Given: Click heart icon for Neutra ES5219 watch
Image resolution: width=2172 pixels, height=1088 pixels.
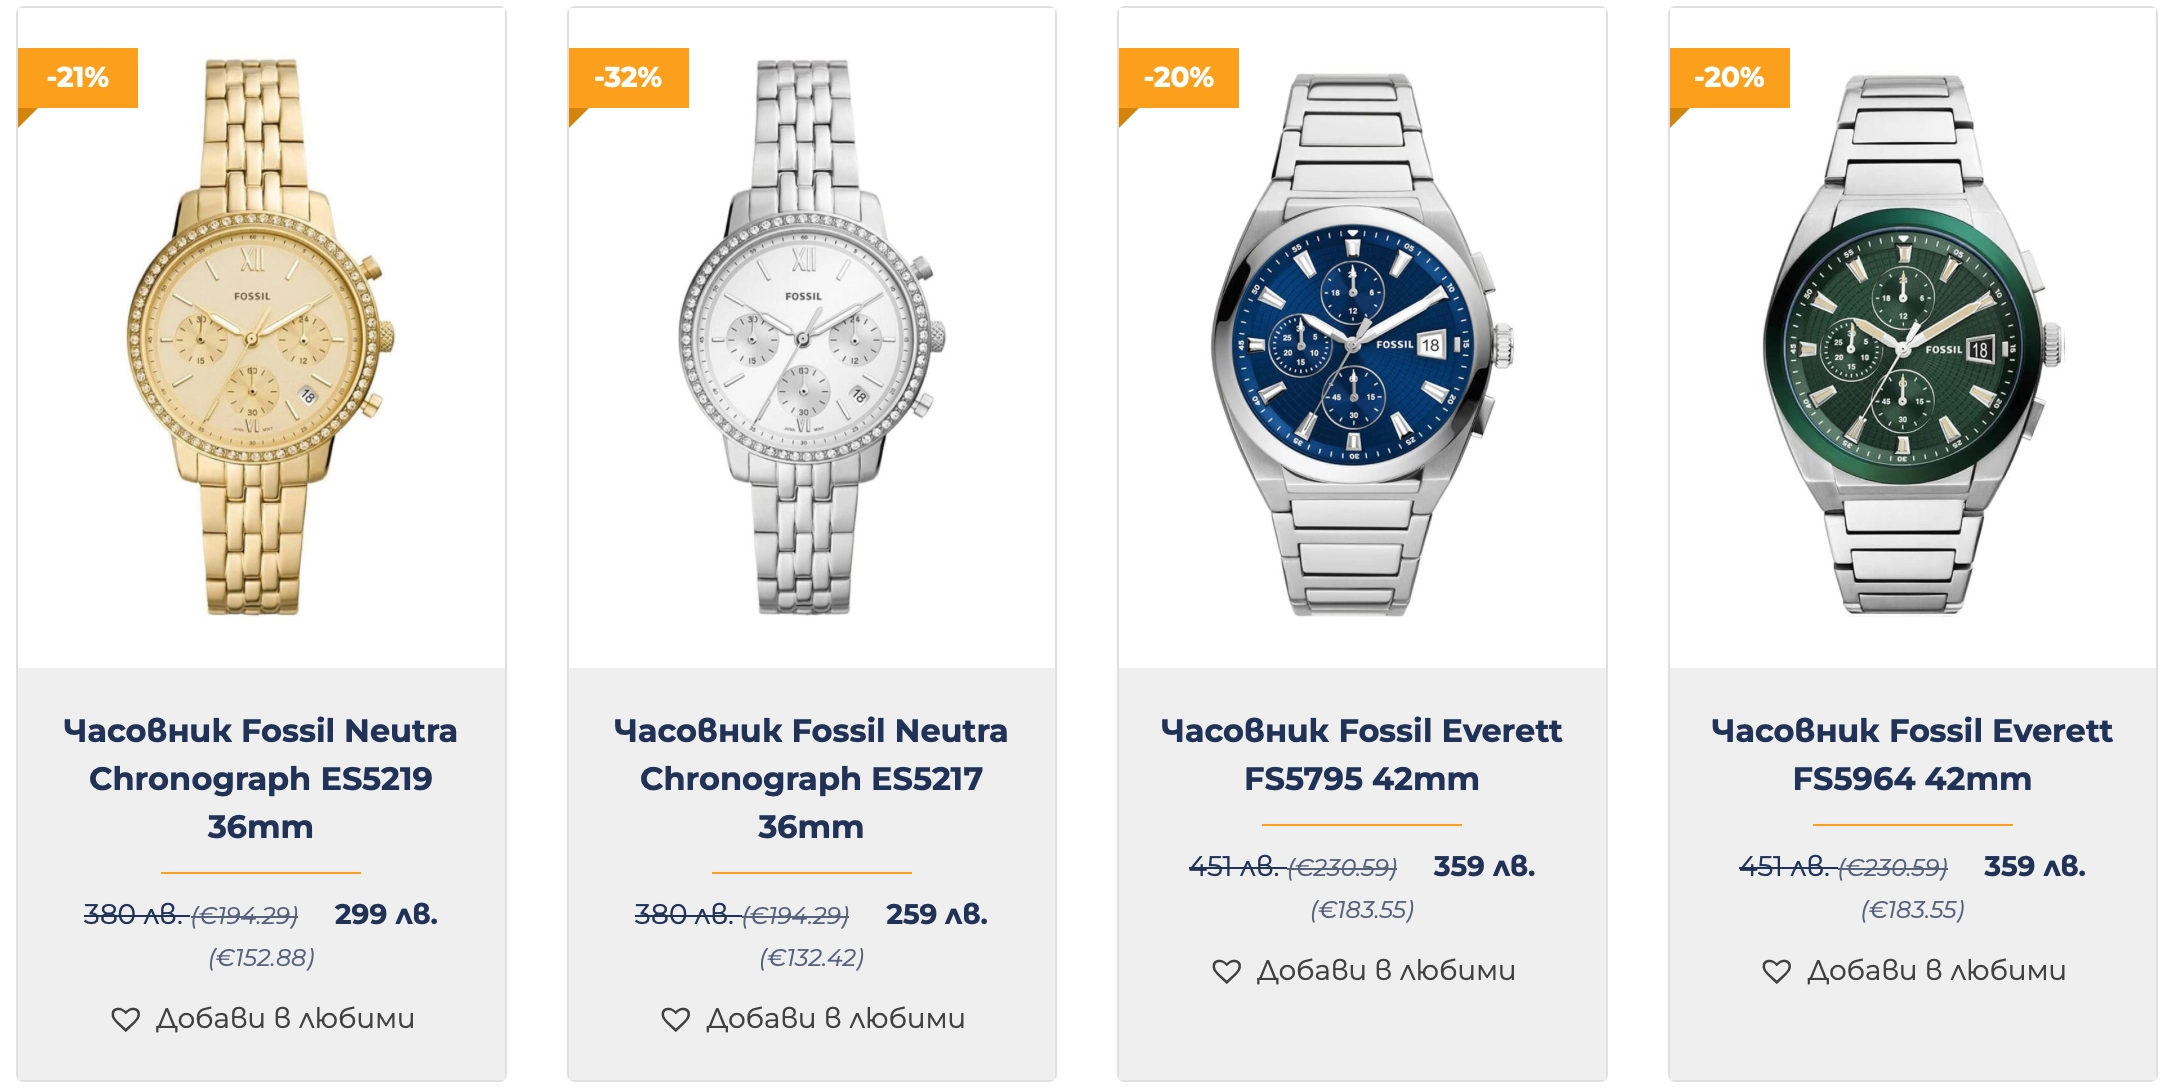Looking at the screenshot, I should pos(126,1019).
